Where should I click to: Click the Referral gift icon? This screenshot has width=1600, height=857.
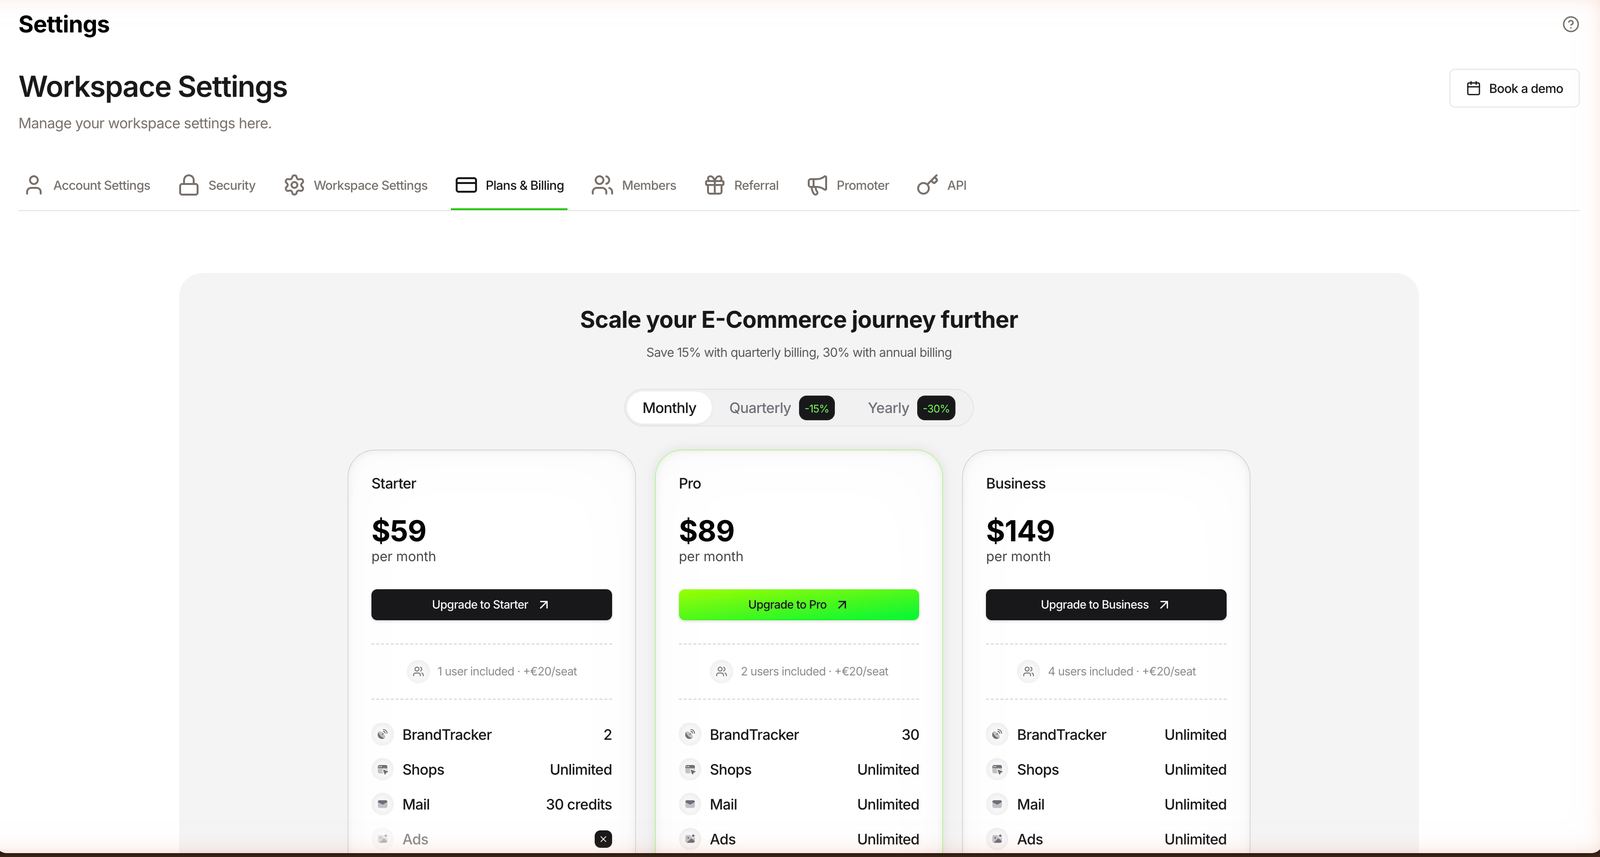pyautogui.click(x=714, y=185)
